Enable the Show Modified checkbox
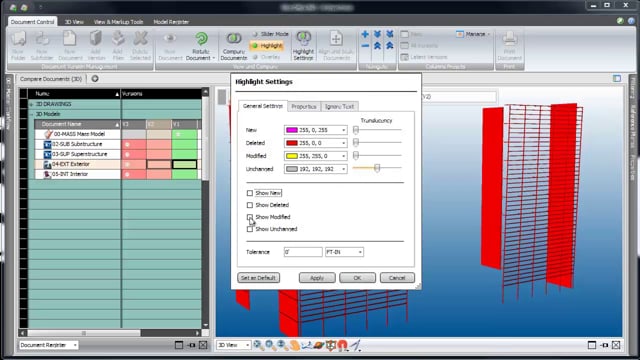 (250, 217)
